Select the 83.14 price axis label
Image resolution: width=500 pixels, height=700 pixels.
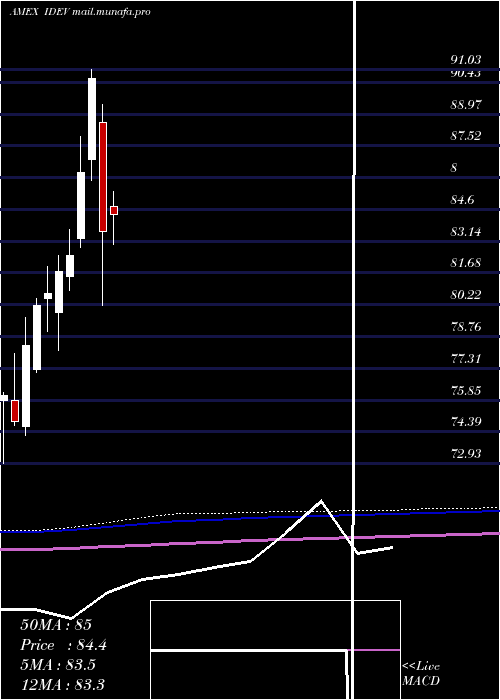466,231
